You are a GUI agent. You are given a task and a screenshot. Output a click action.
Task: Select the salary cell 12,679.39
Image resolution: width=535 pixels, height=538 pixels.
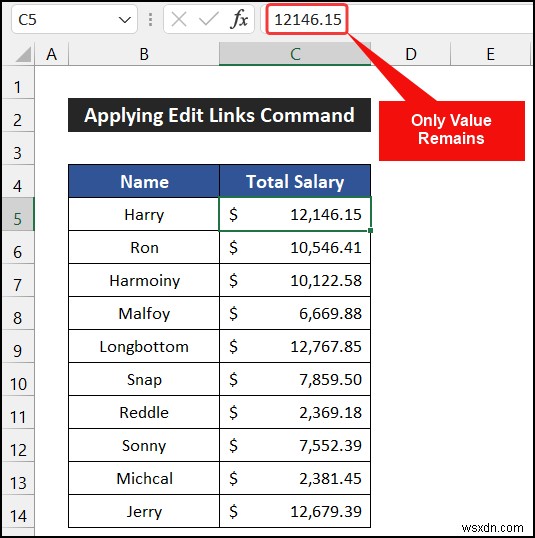coord(295,511)
